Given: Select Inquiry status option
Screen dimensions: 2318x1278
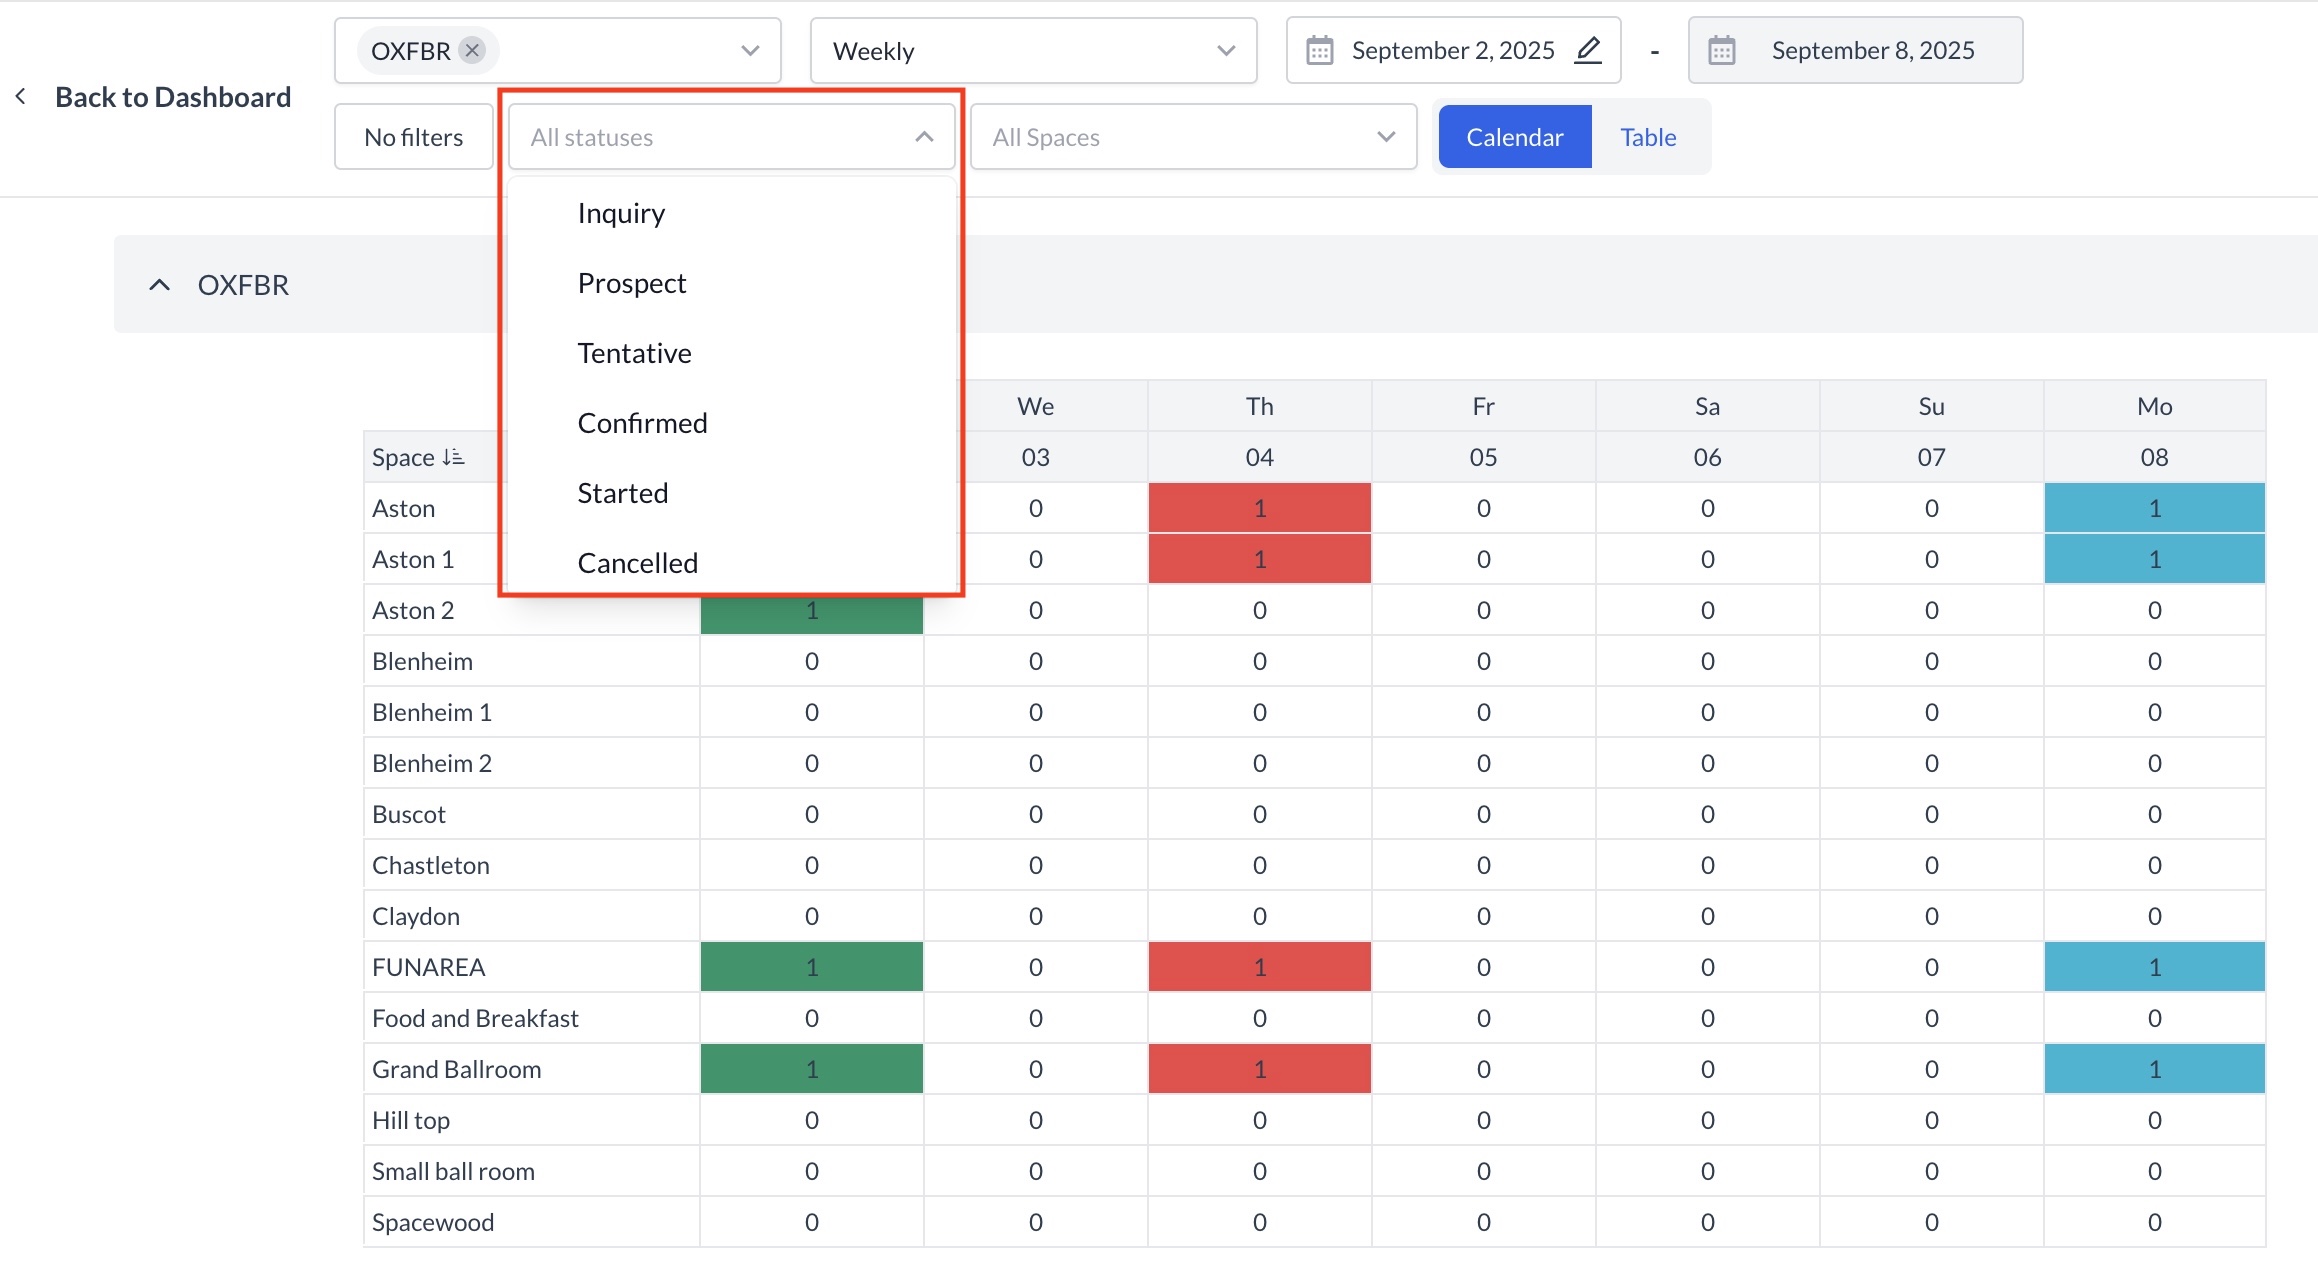Looking at the screenshot, I should click(x=621, y=213).
